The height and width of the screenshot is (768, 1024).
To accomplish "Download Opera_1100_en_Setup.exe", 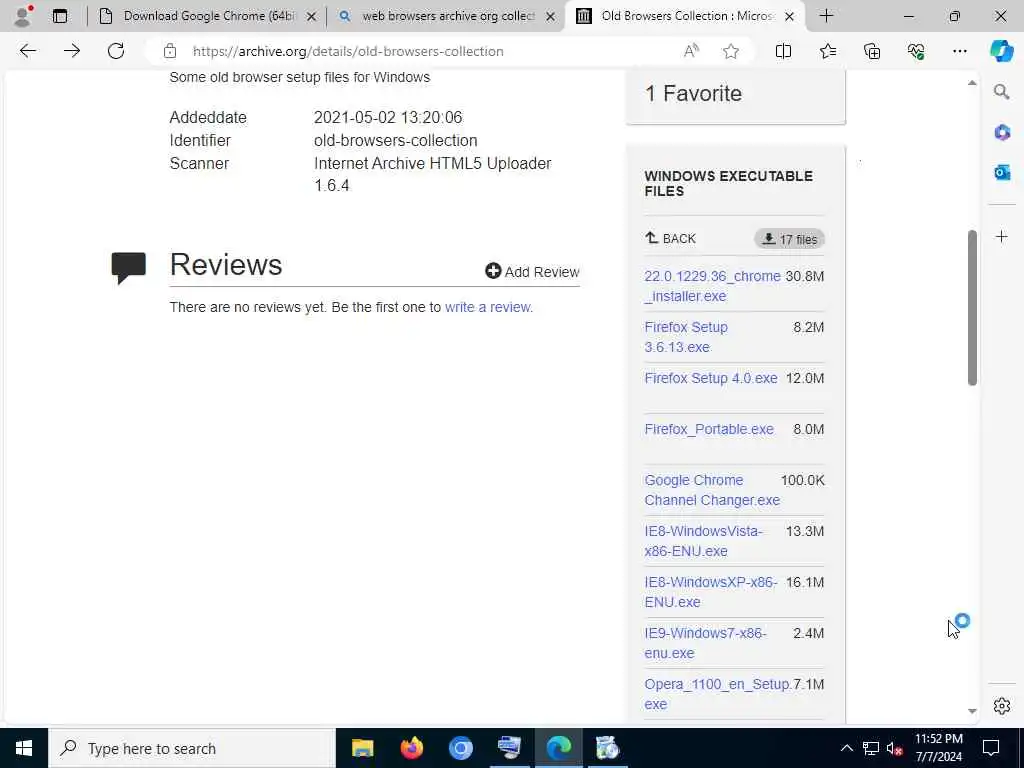I will [718, 694].
